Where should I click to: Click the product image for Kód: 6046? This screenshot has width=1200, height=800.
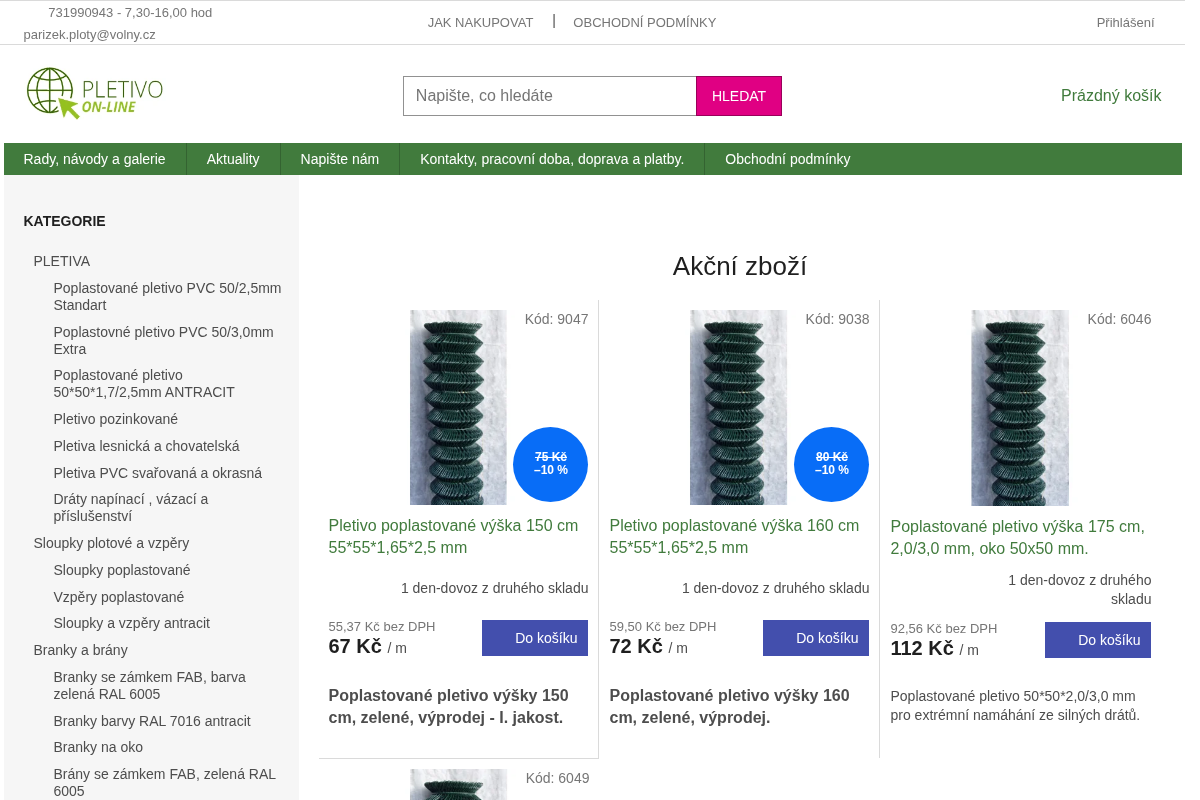coord(1020,407)
